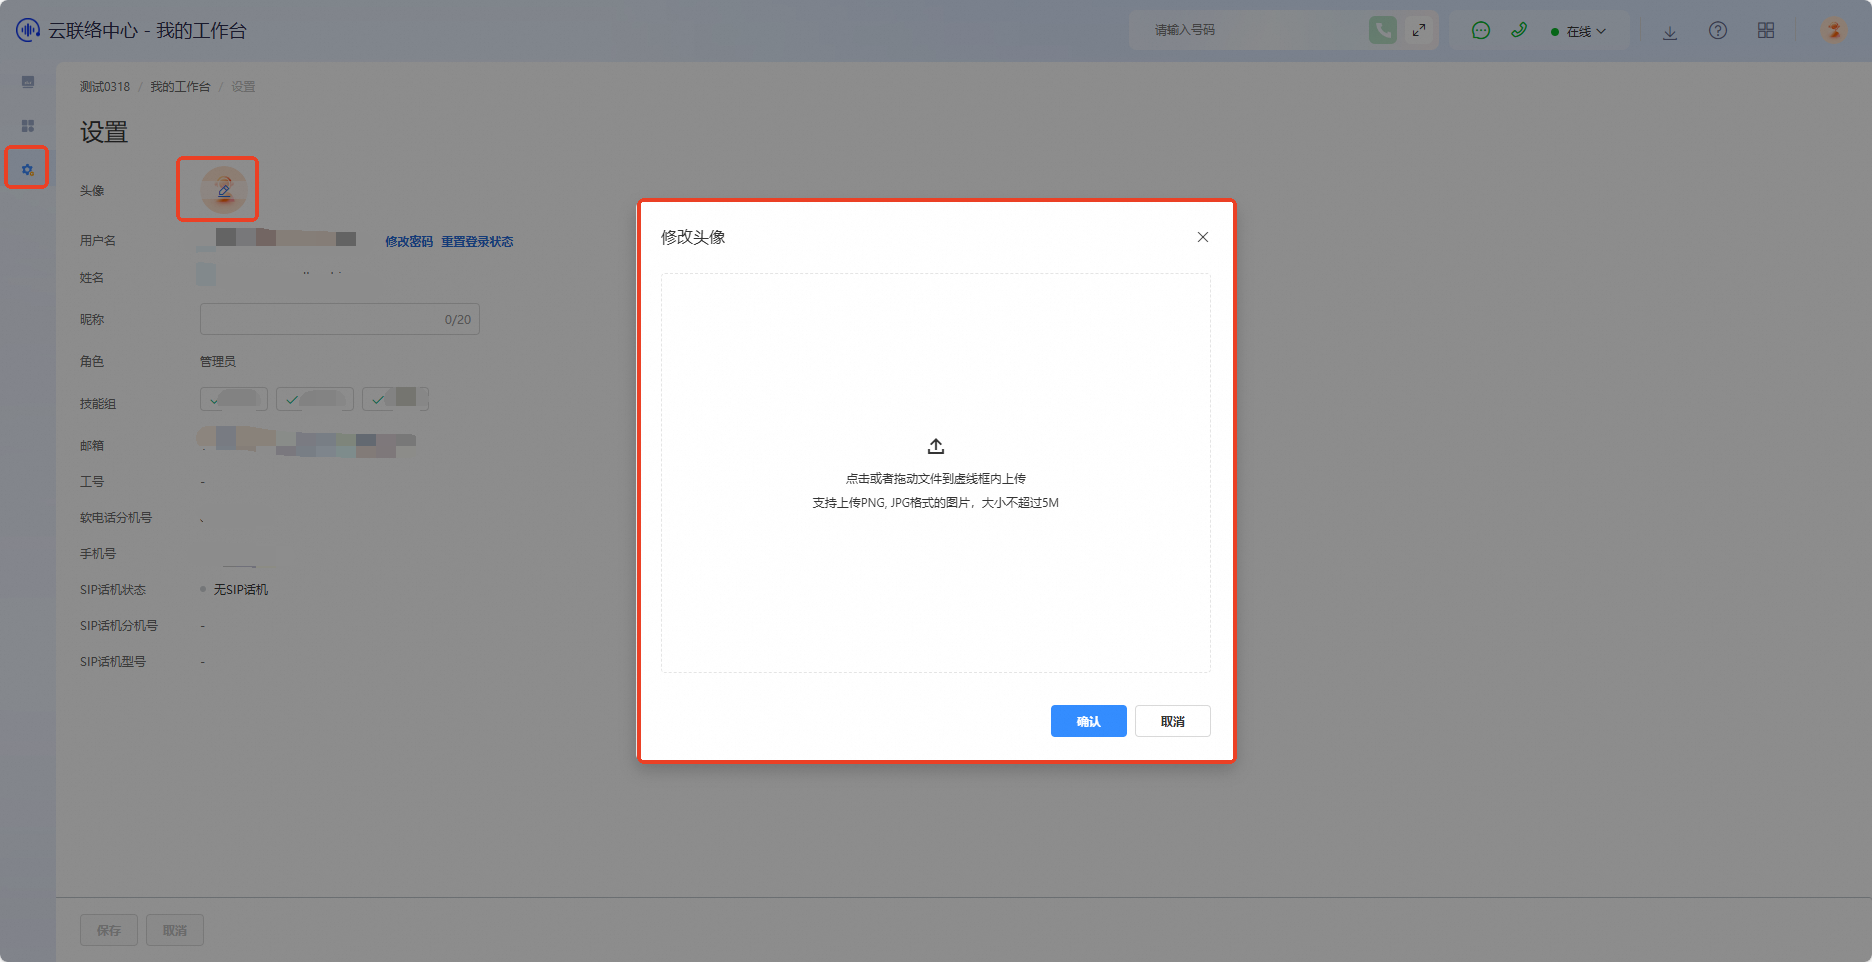Image resolution: width=1872 pixels, height=962 pixels.
Task: Confirm the avatar change with 确认
Action: 1089,721
